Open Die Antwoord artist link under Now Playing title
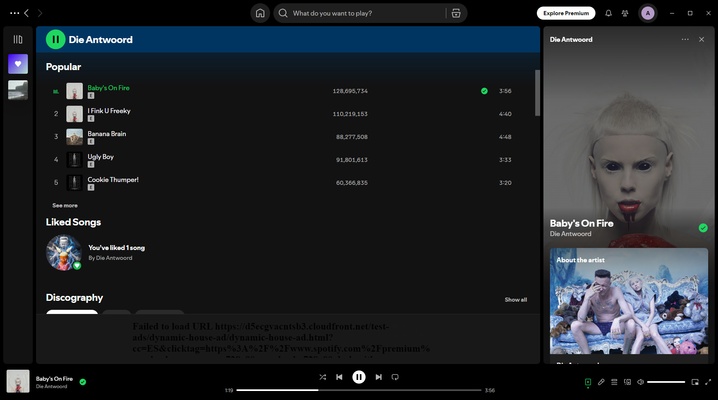 (x=571, y=234)
